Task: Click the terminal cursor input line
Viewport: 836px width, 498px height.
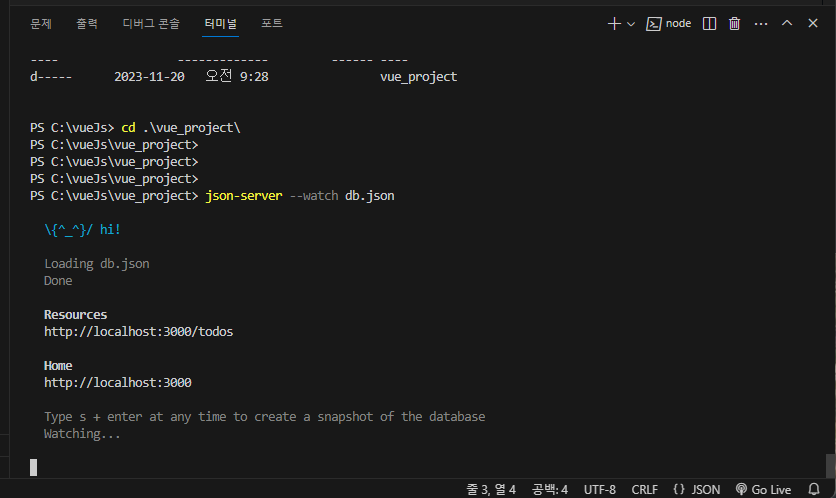Action: [x=34, y=467]
